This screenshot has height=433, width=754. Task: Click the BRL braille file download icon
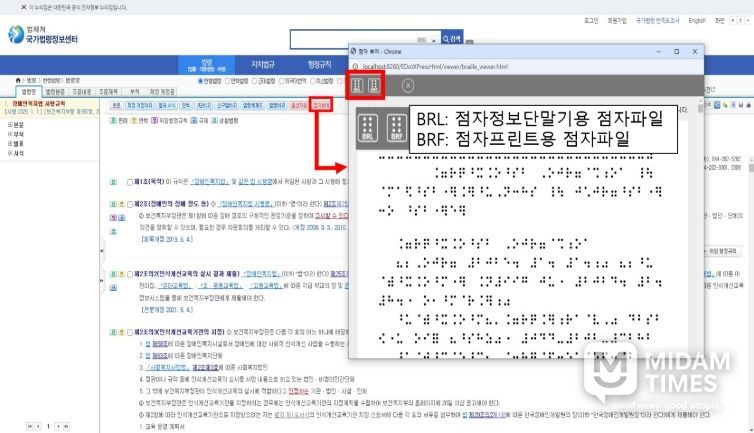pos(357,86)
